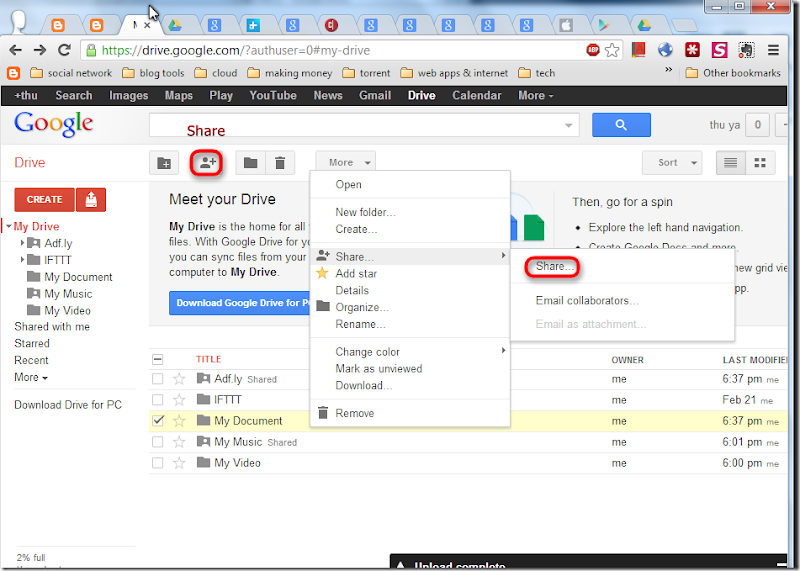Collapse the My Drive tree arrow
This screenshot has height=571, width=800.
(x=9, y=226)
